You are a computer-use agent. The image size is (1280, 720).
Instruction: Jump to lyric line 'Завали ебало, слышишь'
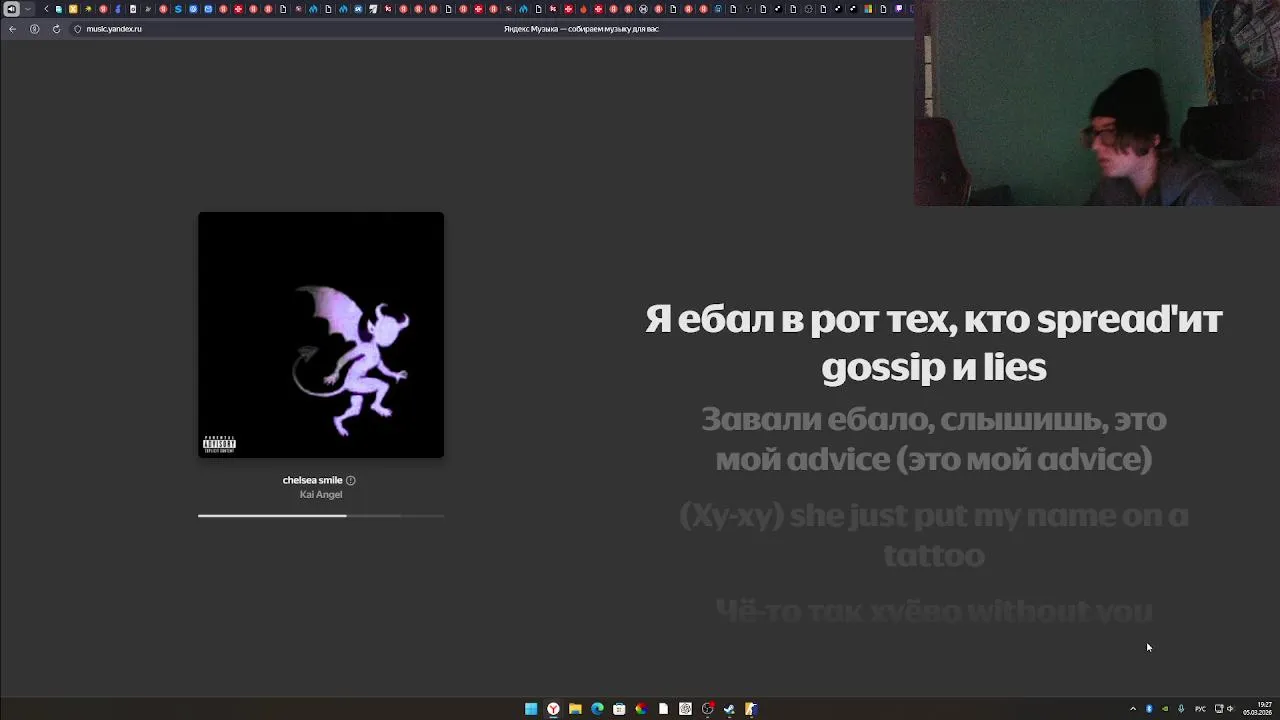pos(934,439)
